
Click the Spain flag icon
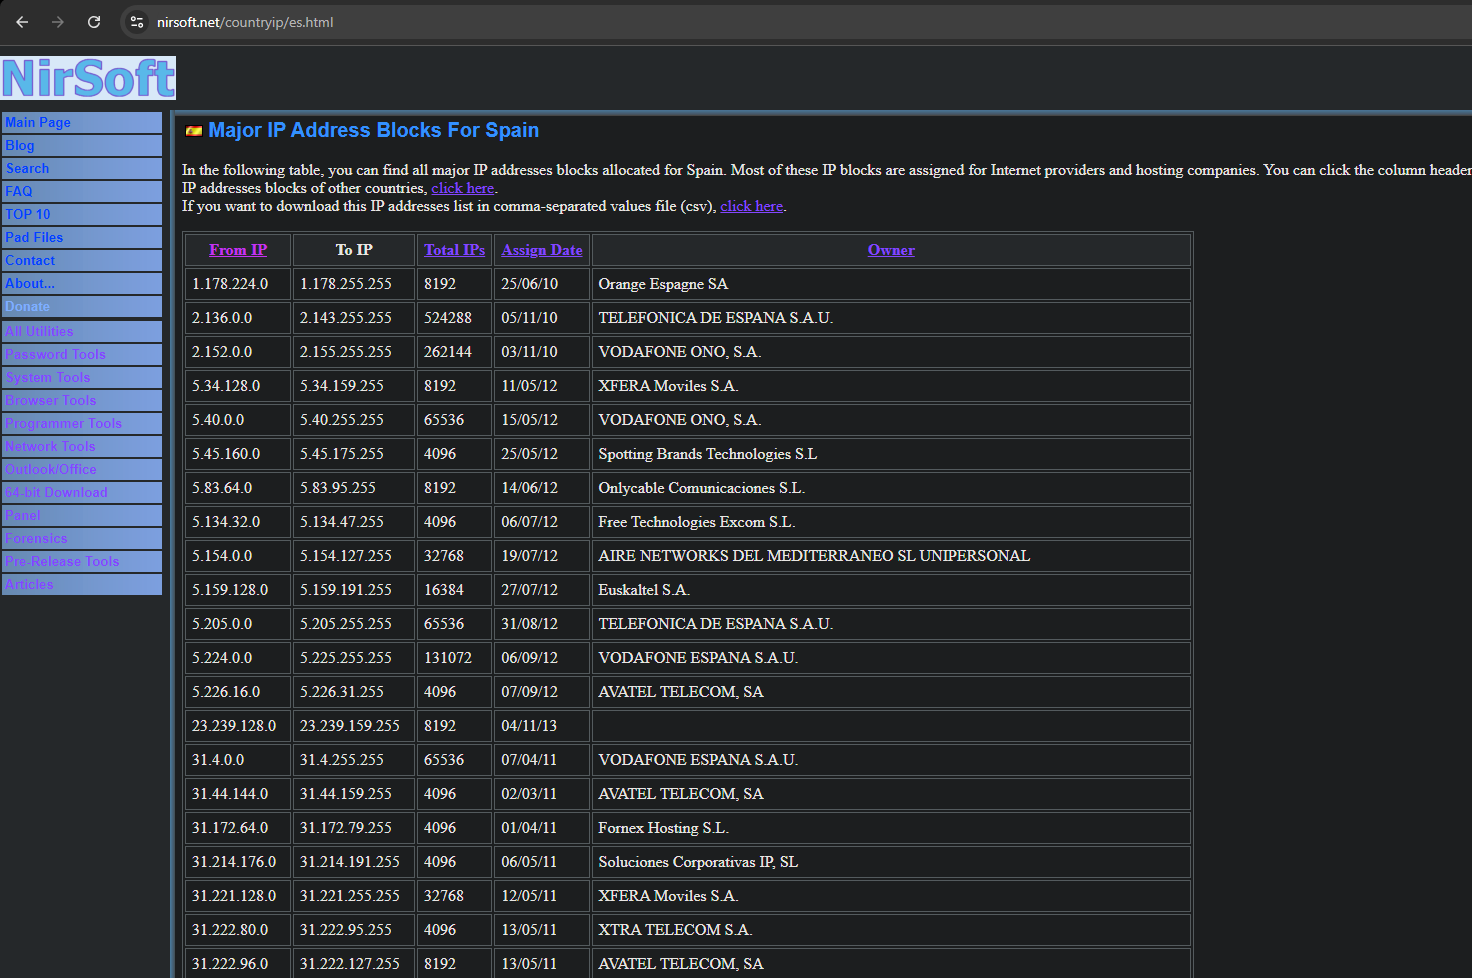[194, 131]
